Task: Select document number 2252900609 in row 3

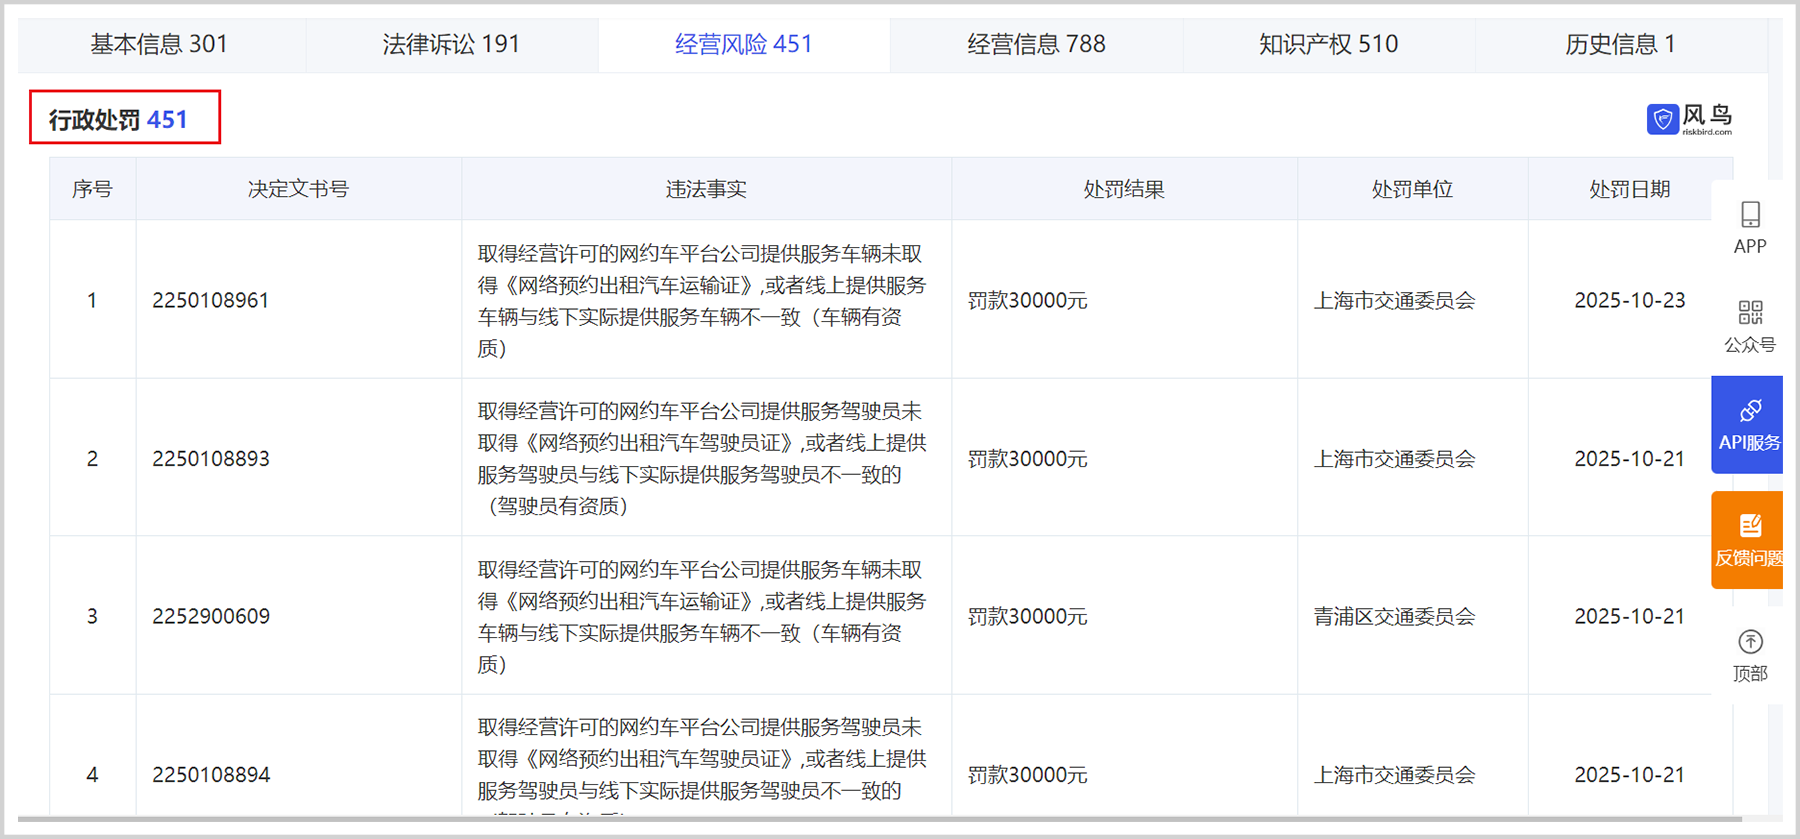Action: [211, 617]
